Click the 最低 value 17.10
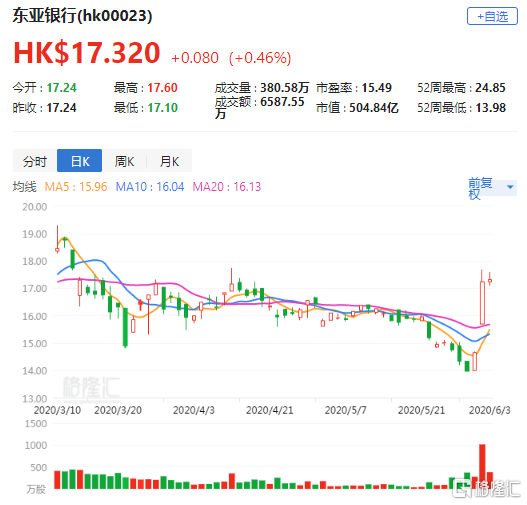The width and height of the screenshot is (527, 505). [x=162, y=108]
